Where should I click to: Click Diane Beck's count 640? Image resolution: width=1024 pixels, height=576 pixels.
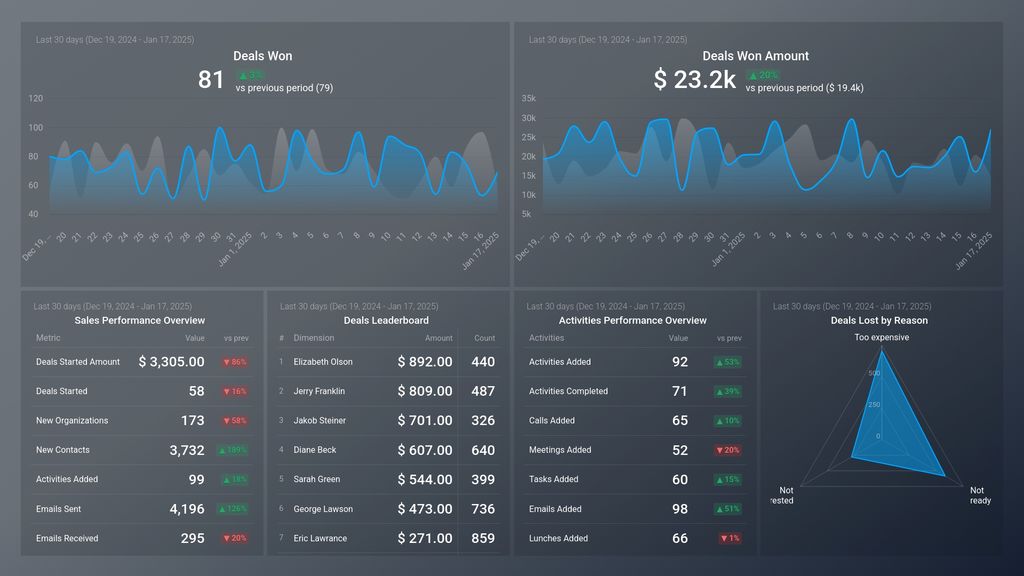tap(483, 450)
